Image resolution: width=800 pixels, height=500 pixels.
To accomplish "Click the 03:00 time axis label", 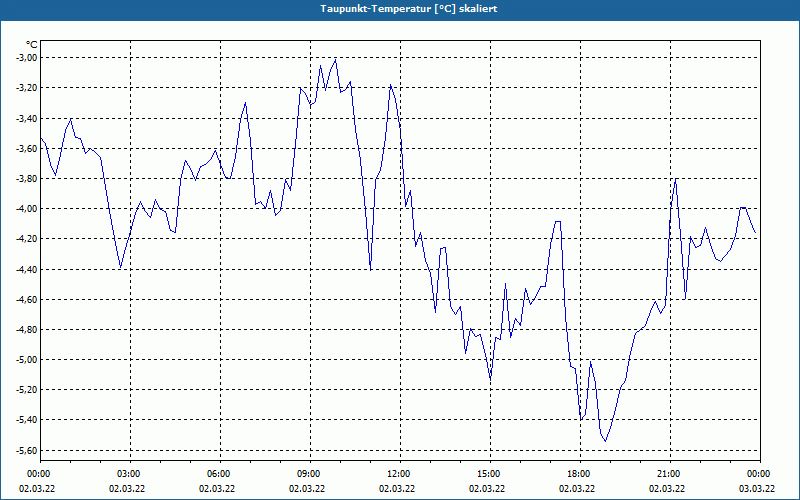I will pyautogui.click(x=130, y=474).
